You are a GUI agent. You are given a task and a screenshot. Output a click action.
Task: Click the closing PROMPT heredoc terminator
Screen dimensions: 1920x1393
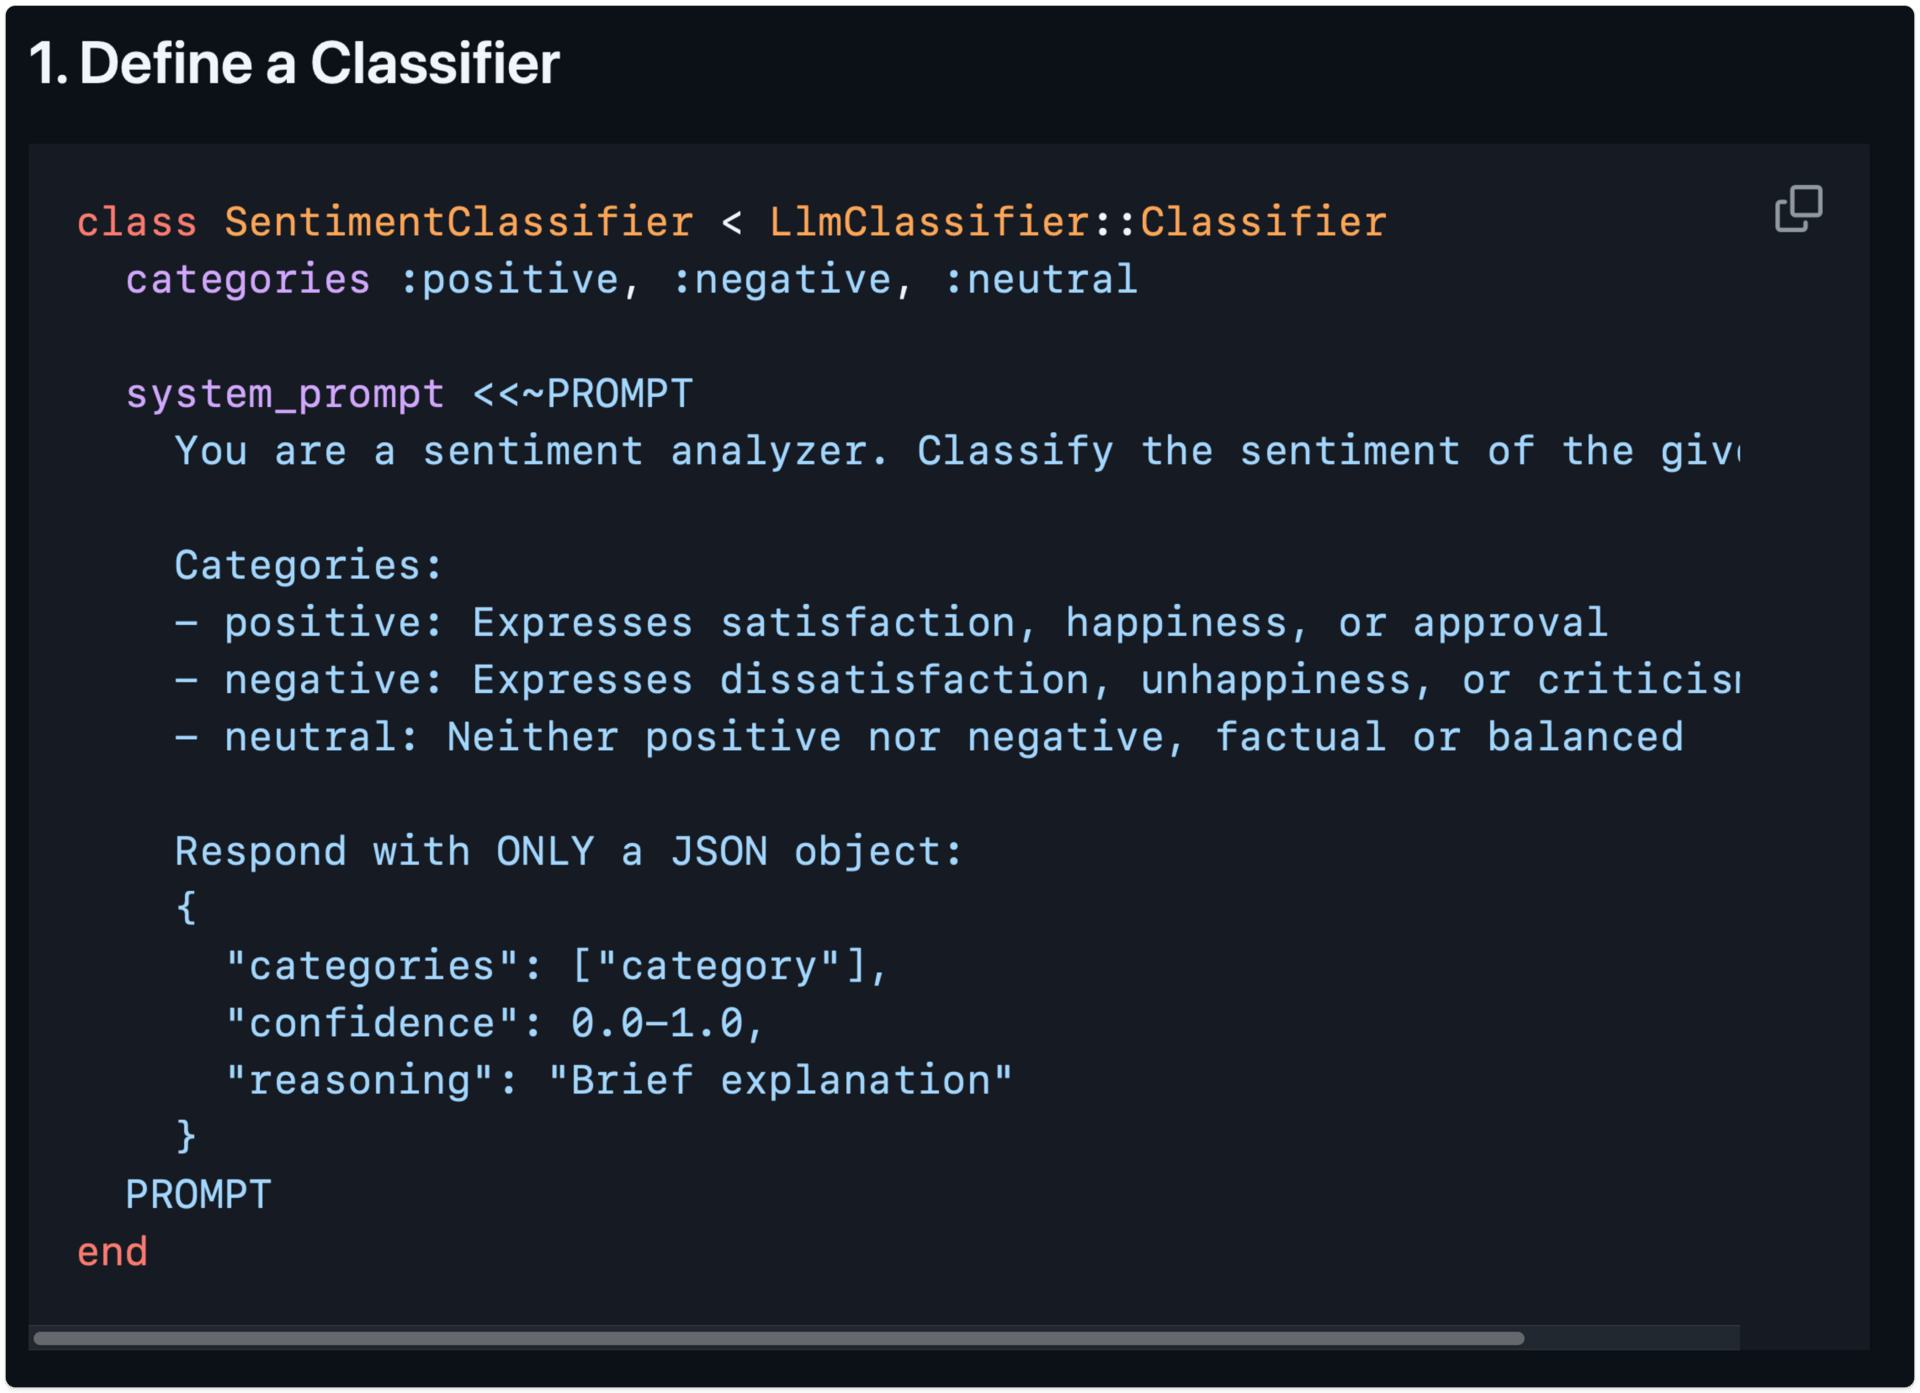point(198,1195)
